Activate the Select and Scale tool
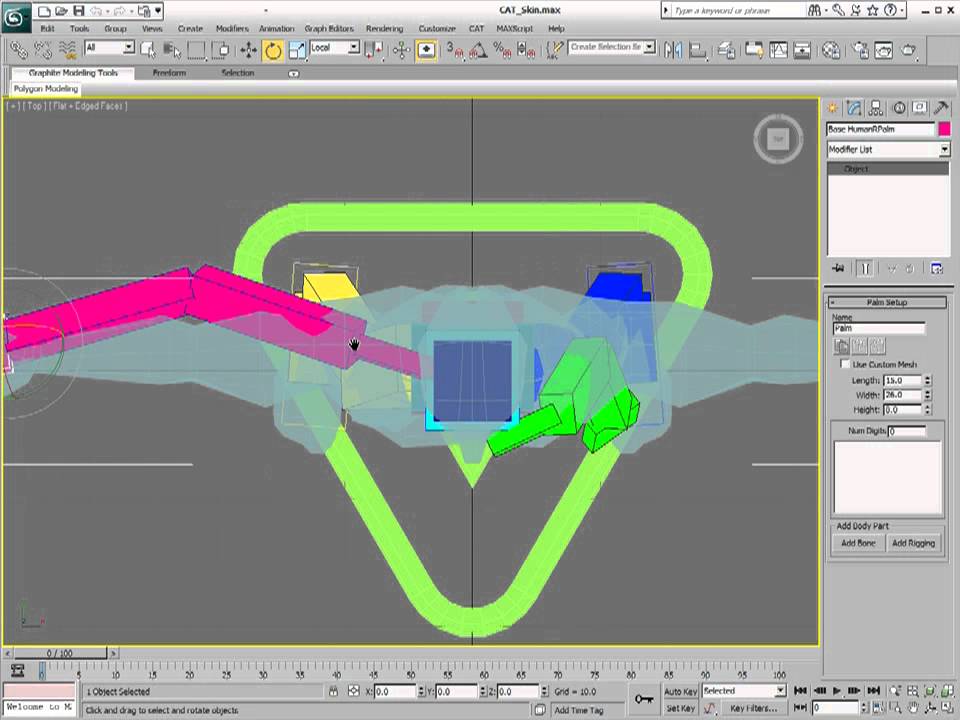Viewport: 960px width, 720px height. click(x=297, y=50)
